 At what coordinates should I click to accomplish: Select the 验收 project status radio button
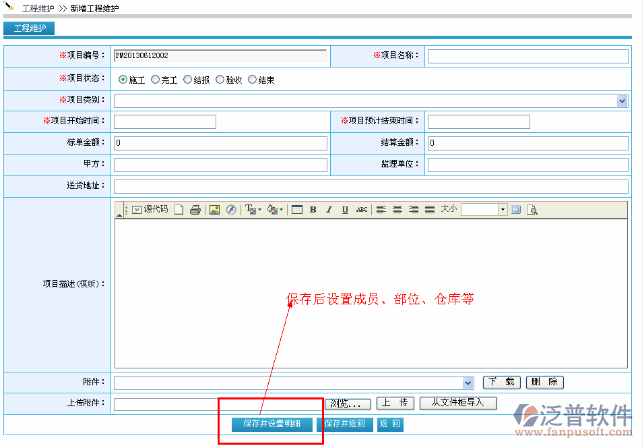click(x=220, y=79)
